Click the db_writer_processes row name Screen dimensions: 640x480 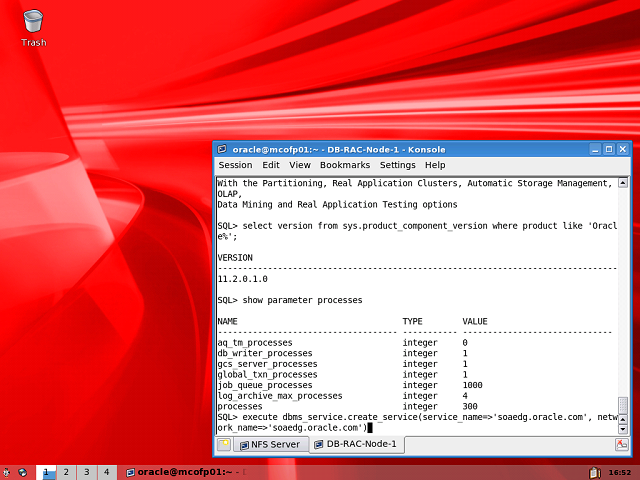click(x=264, y=353)
